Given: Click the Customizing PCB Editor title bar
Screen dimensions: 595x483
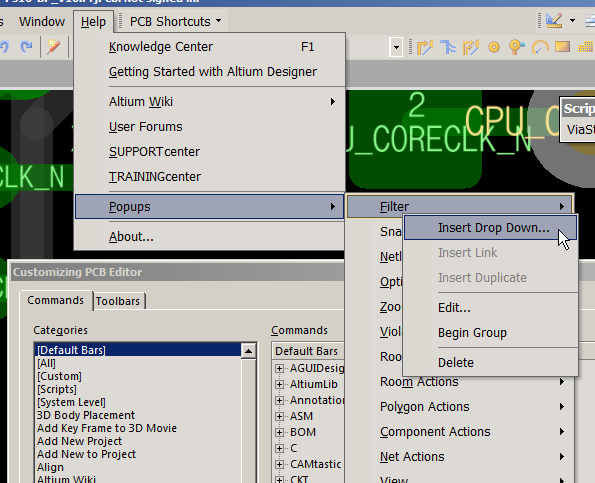Looking at the screenshot, I should pos(178,272).
